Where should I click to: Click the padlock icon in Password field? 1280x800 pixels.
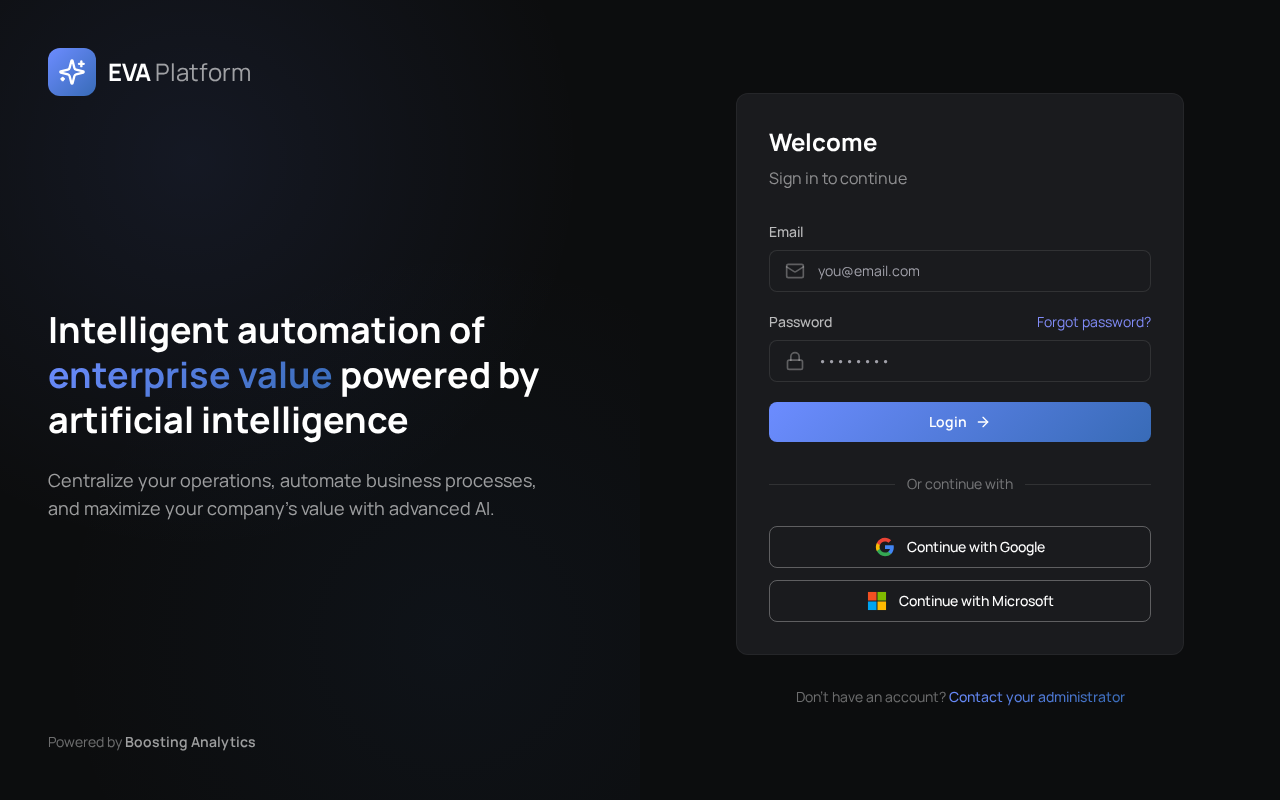(x=795, y=361)
